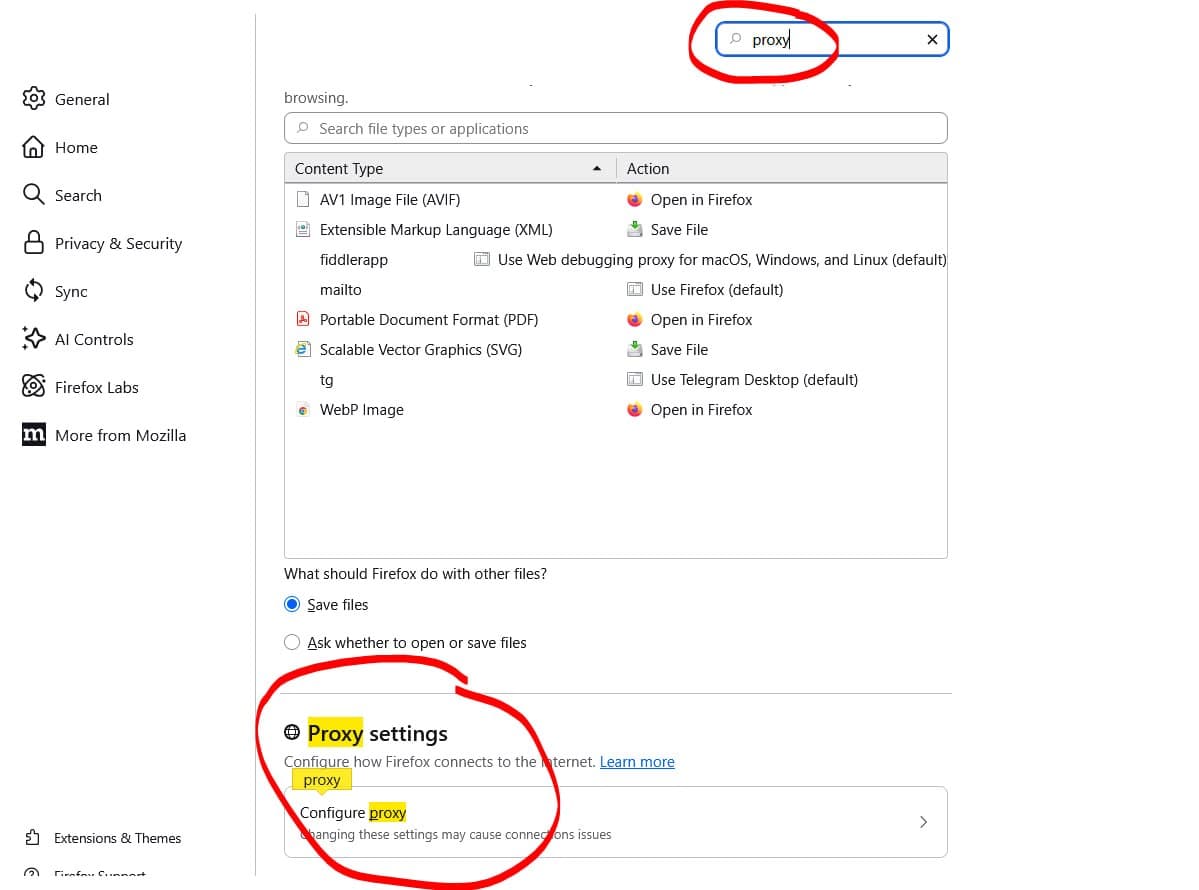Click the mailto Use Firefox handler icon
The image size is (1199, 890).
[x=635, y=289]
